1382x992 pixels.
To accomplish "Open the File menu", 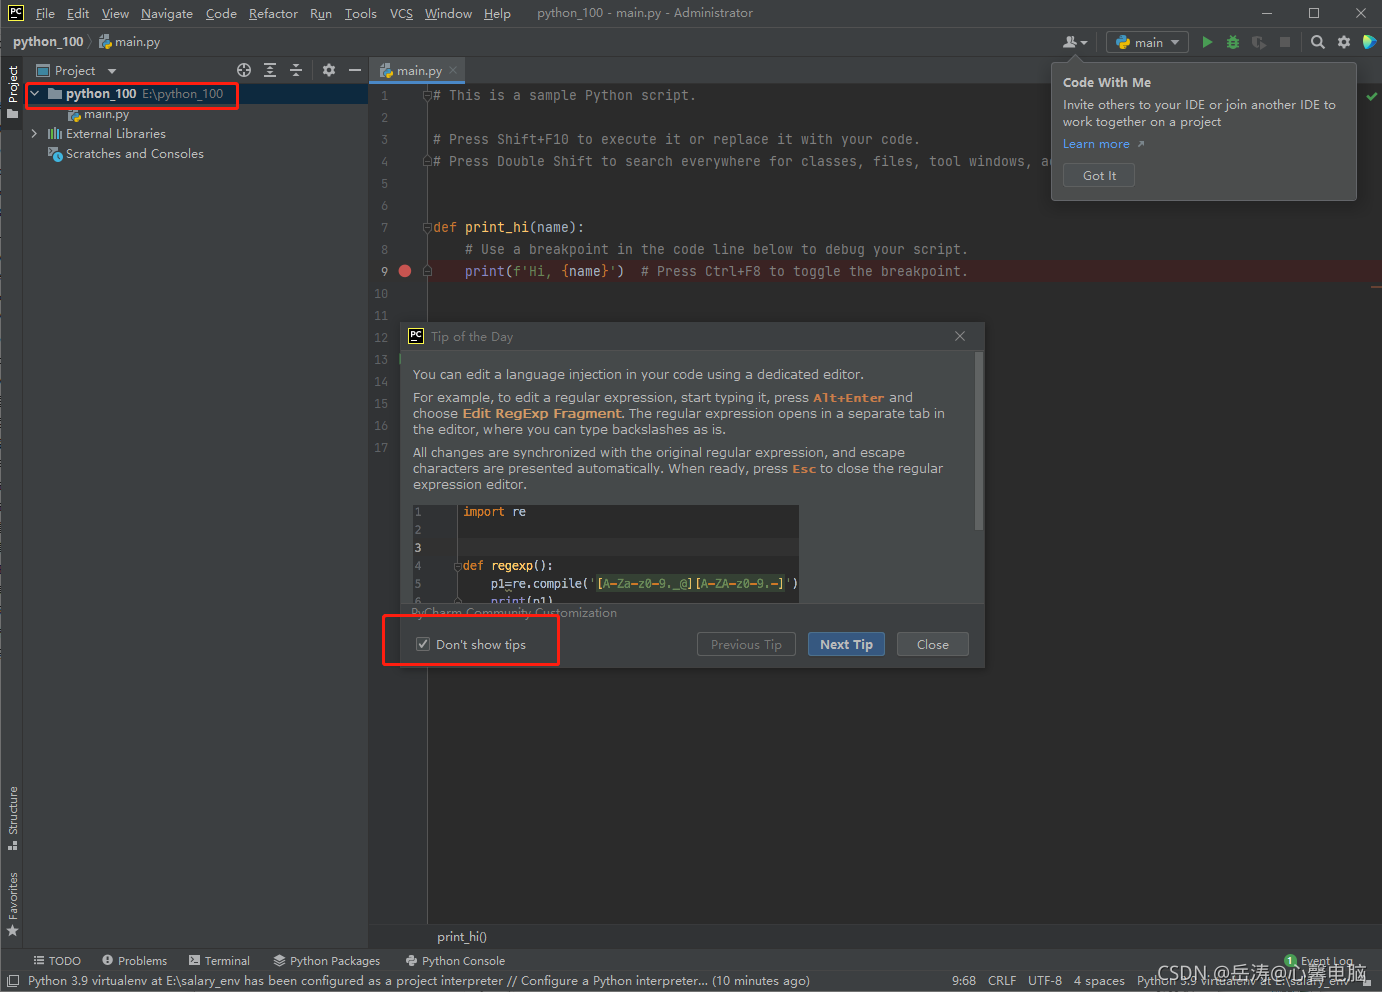I will 45,13.
